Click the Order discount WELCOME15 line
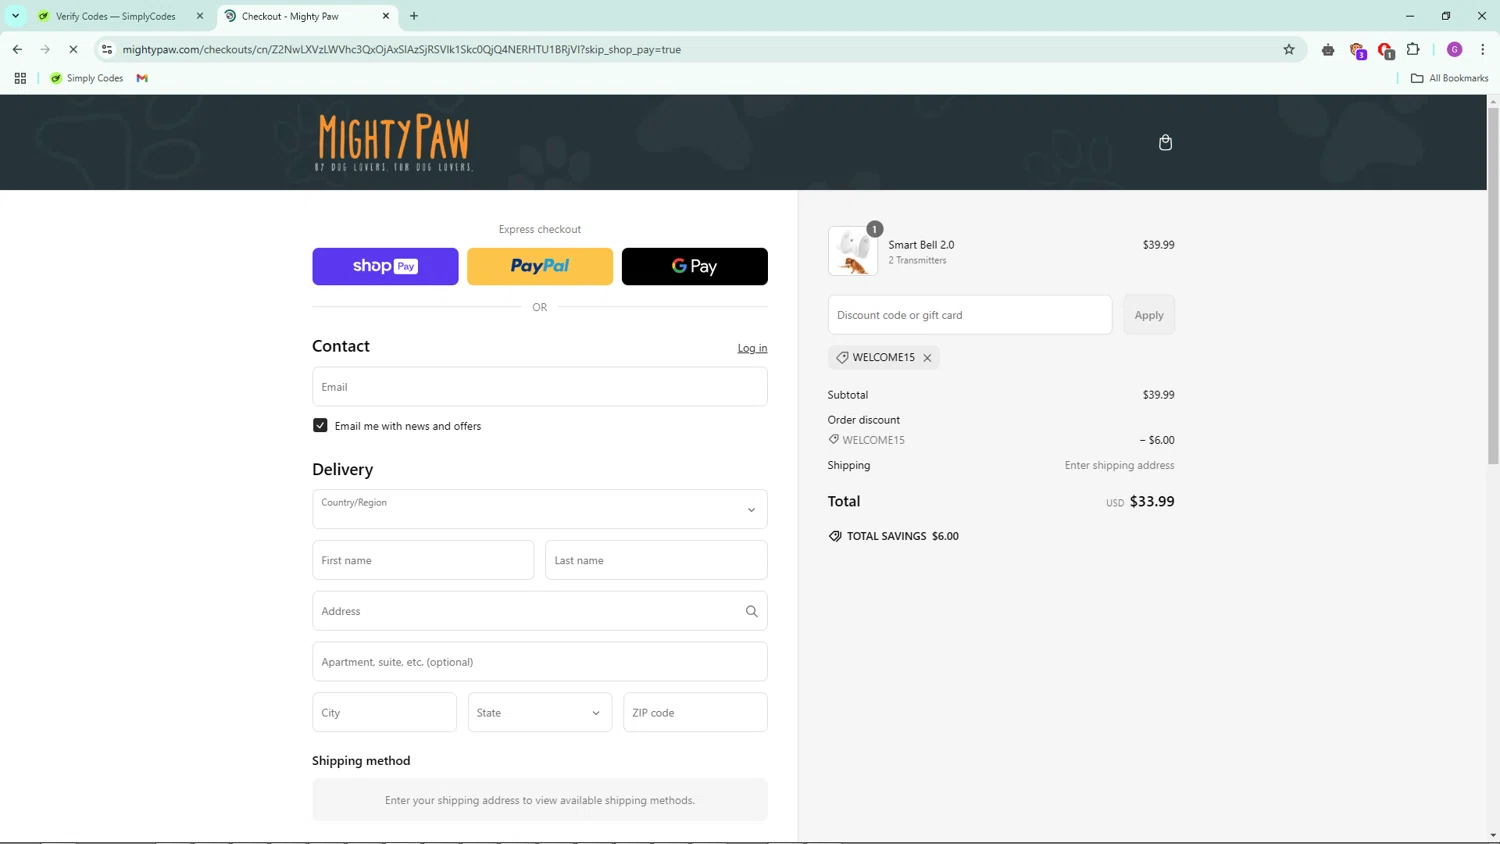Screen dimensions: 1500x844 click(x=1001, y=440)
